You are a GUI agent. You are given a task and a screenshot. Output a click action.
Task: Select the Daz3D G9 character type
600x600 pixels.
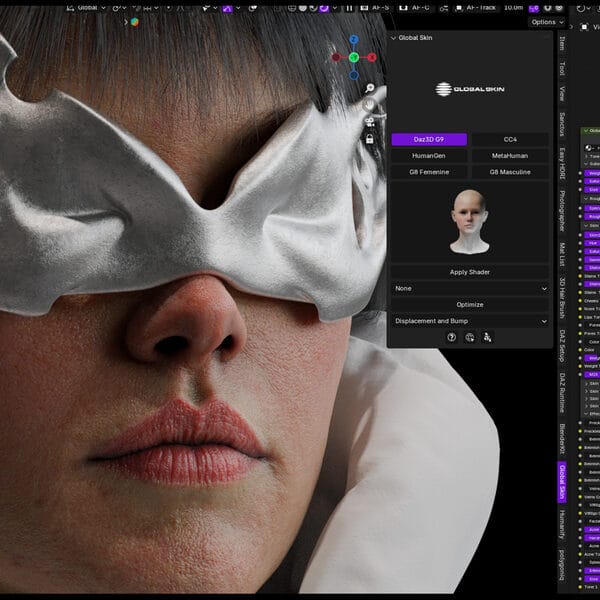click(429, 140)
